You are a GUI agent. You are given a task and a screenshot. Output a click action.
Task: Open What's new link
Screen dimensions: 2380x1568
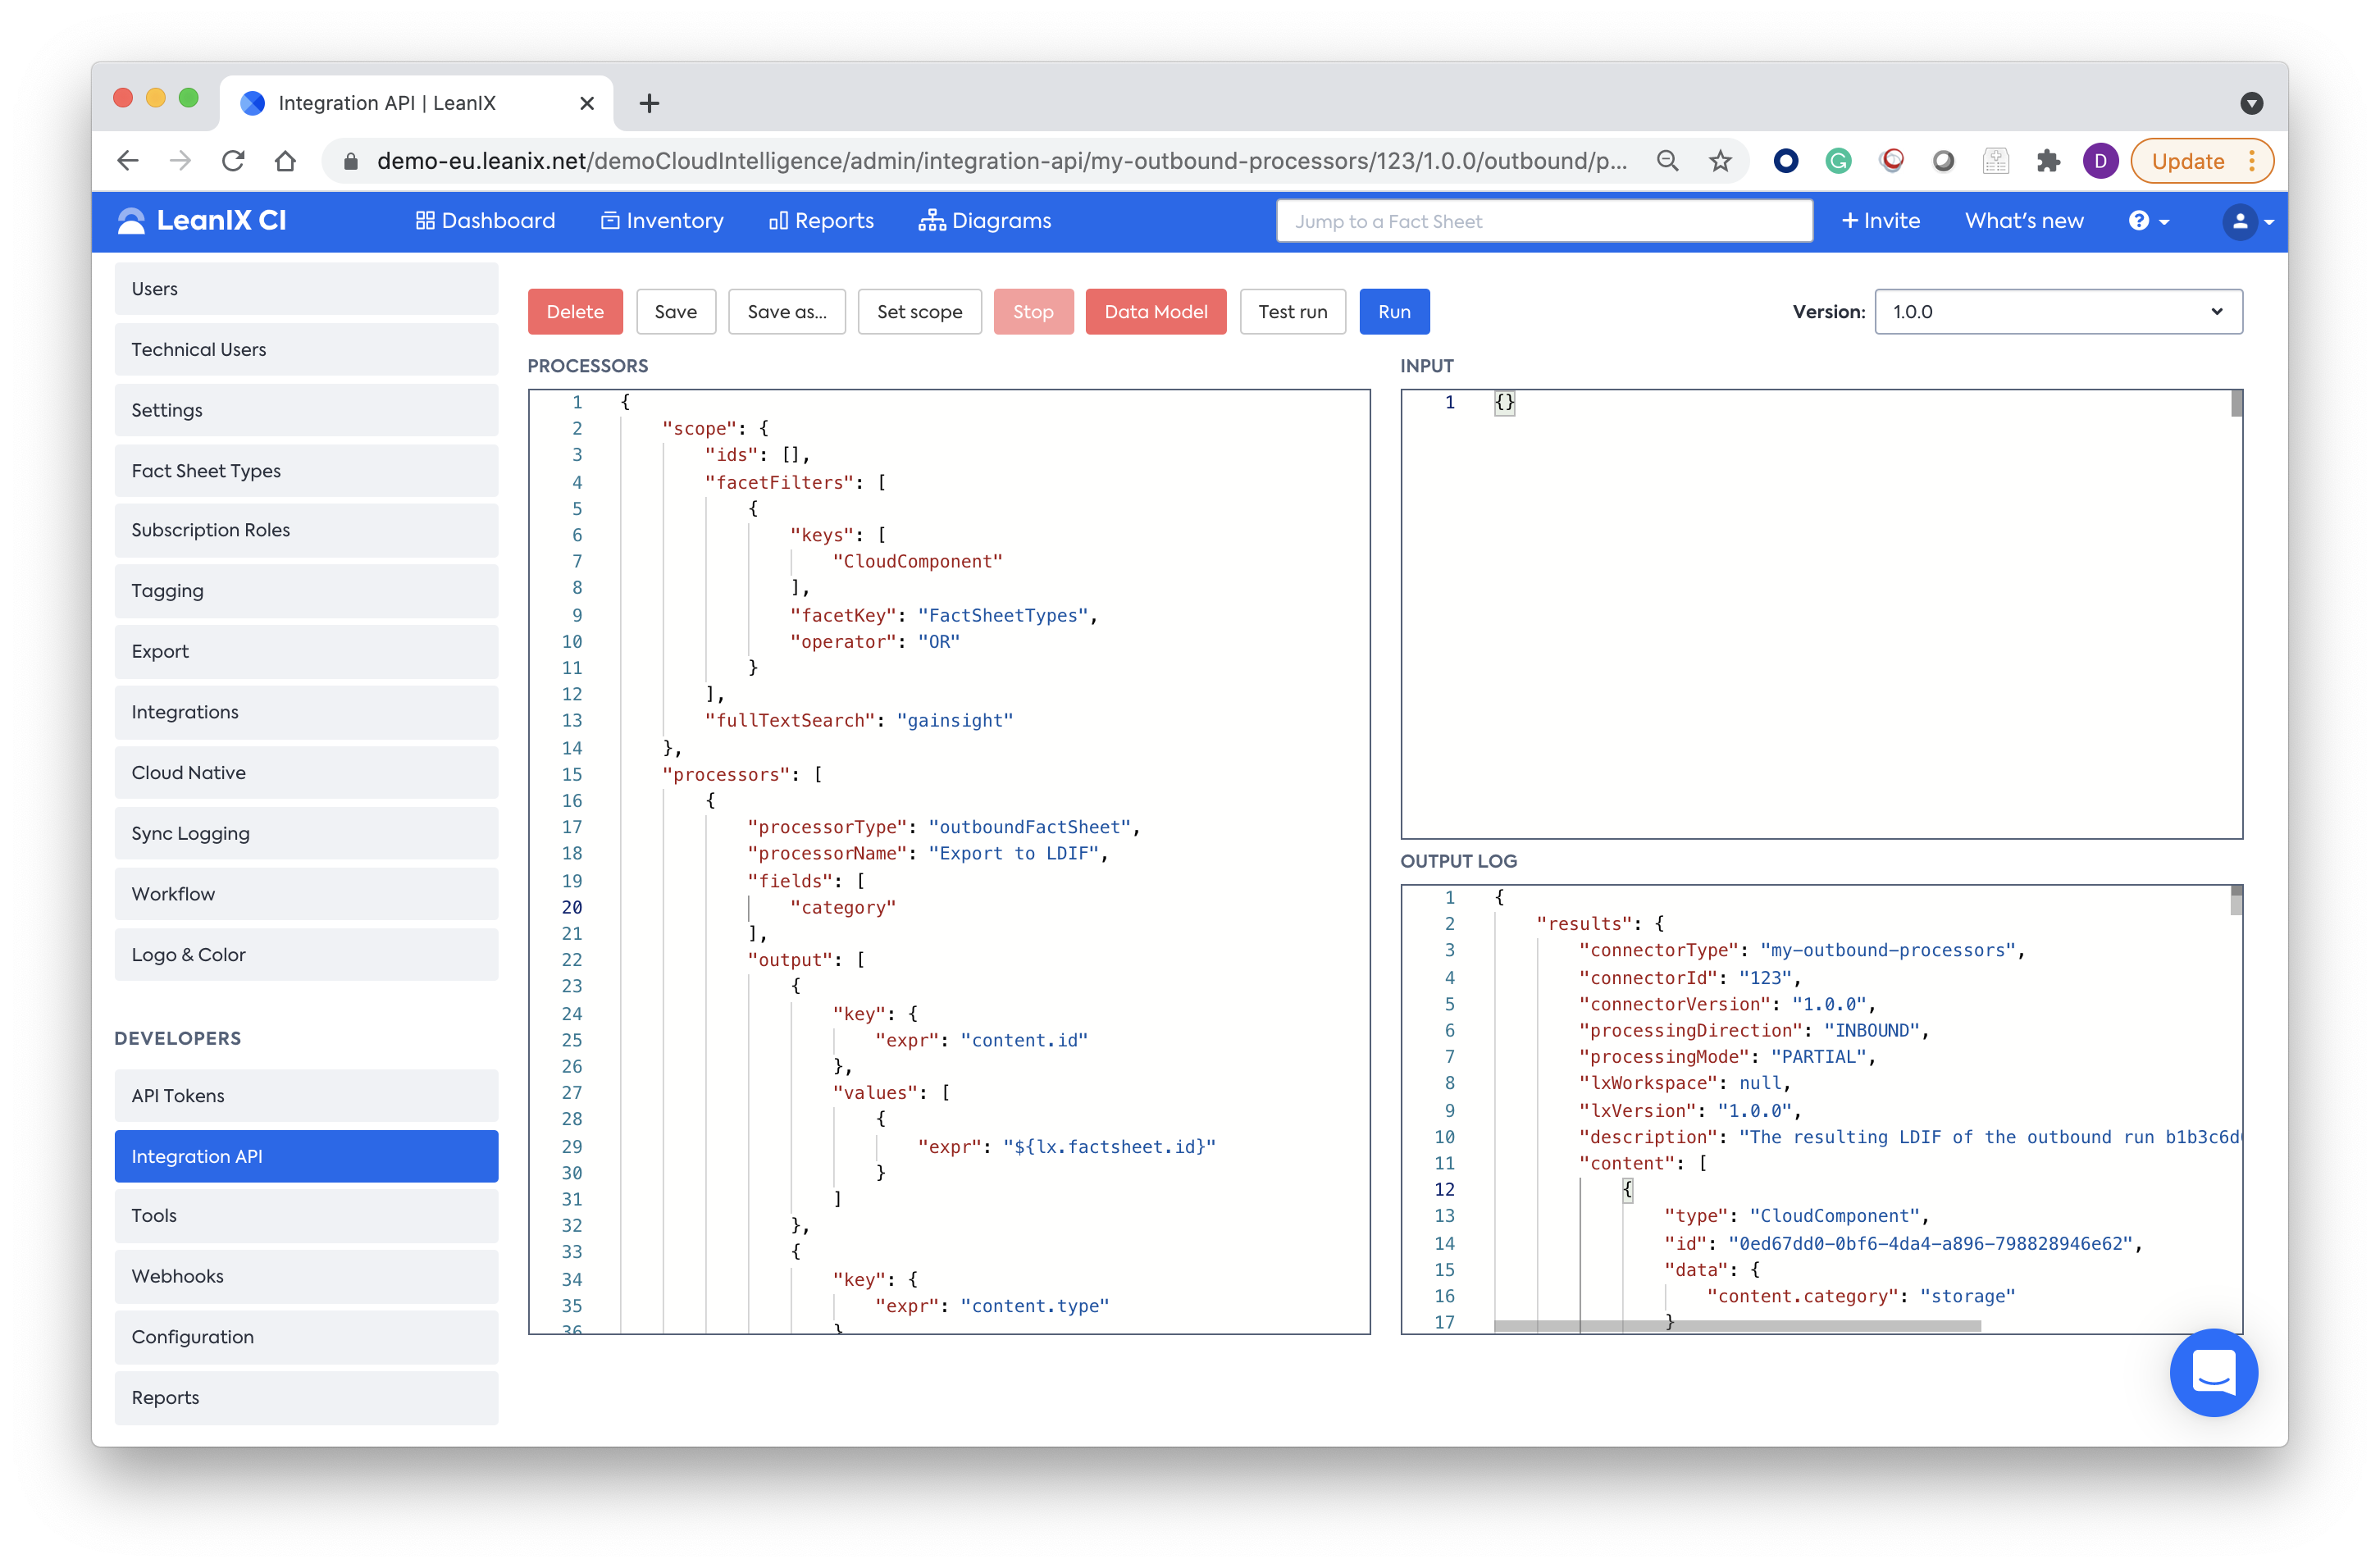(2024, 221)
